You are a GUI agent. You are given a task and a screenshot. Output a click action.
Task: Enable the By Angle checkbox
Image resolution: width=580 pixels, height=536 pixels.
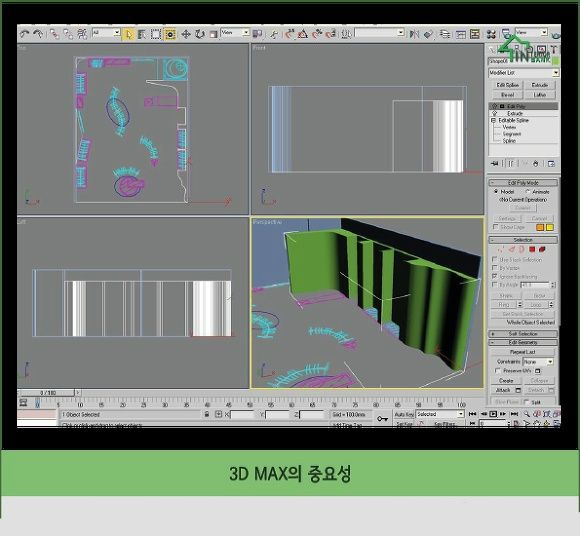[x=494, y=284]
